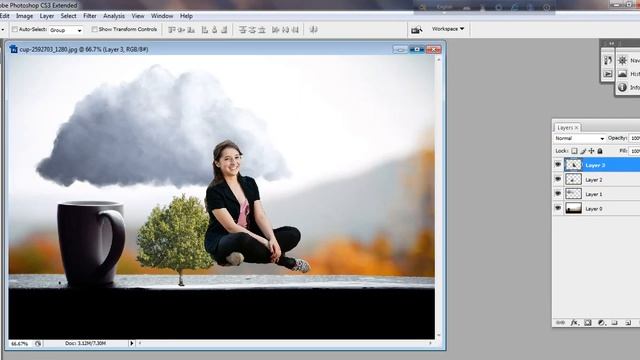The width and height of the screenshot is (640, 360).
Task: Click document vertical scrollbar down arrow
Action: [439, 335]
